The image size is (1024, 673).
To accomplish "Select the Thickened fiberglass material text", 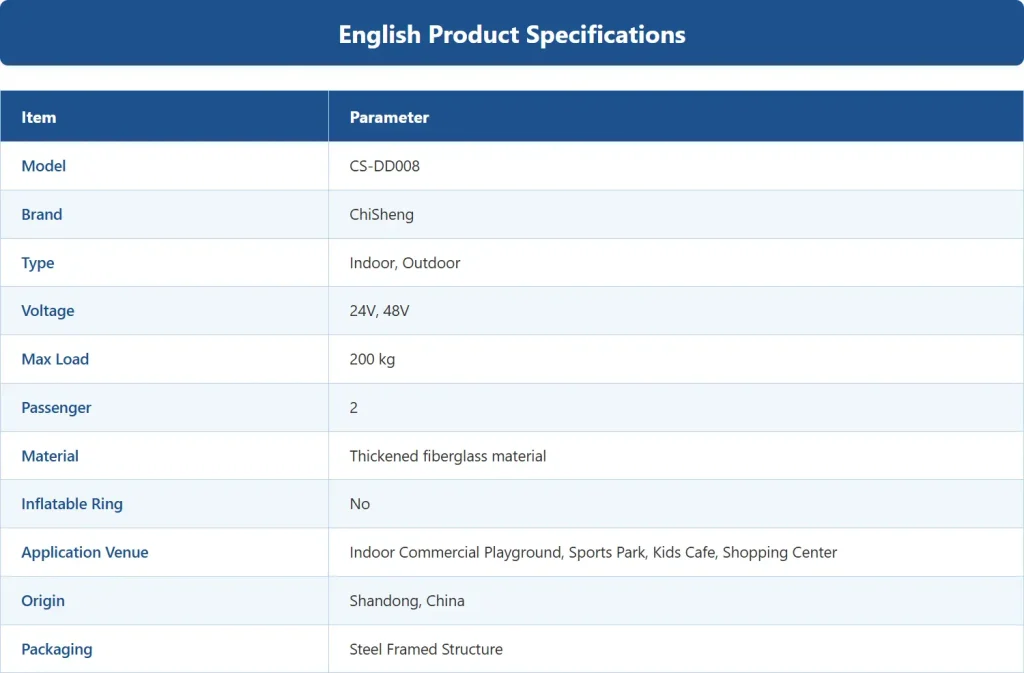I will point(448,456).
